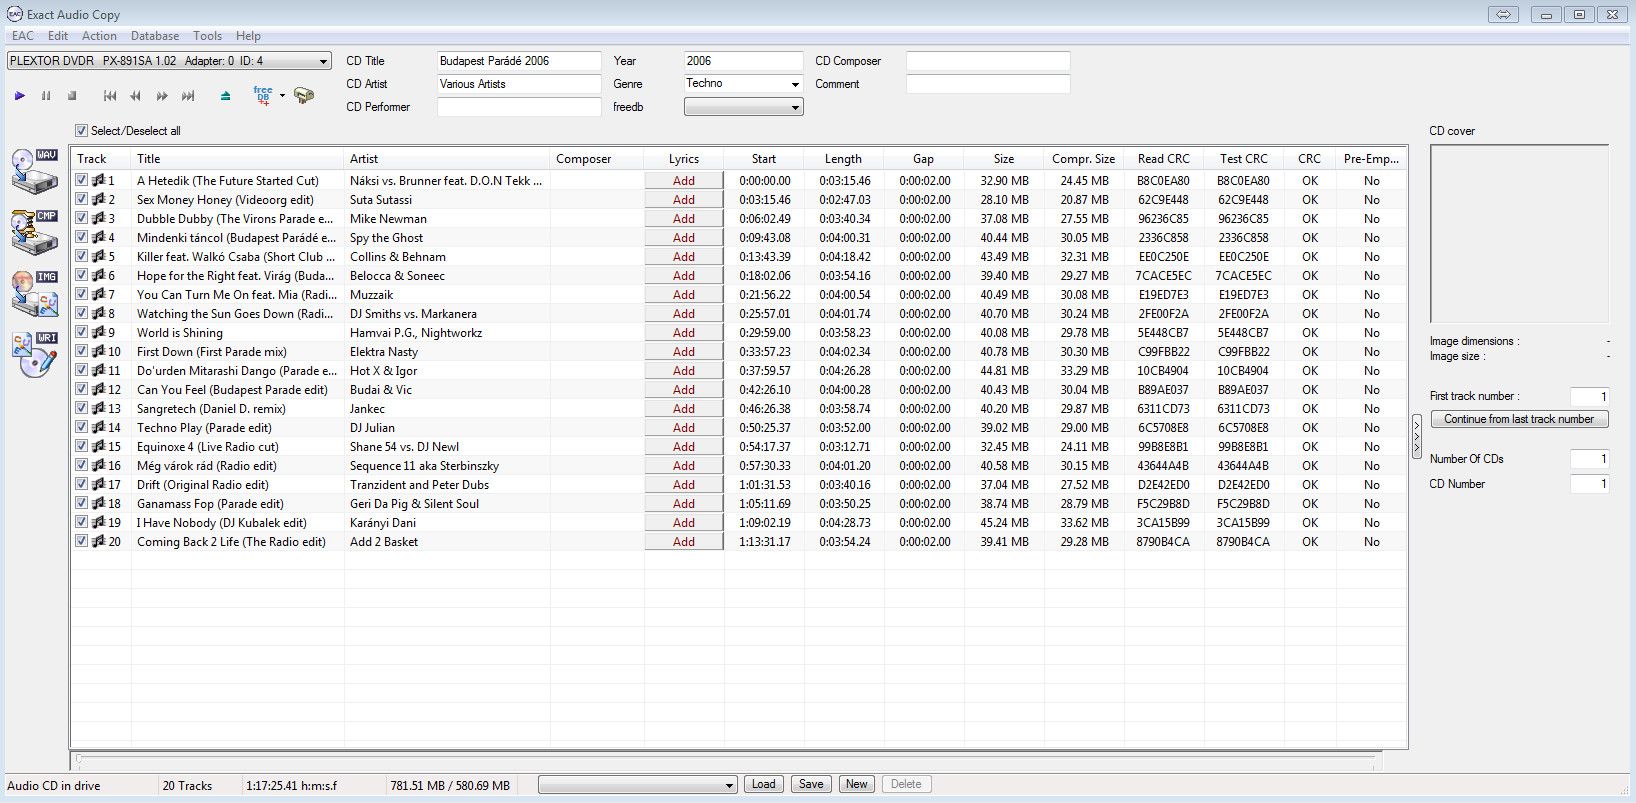
Task: Click the Number Of CDs field
Action: coord(1590,459)
